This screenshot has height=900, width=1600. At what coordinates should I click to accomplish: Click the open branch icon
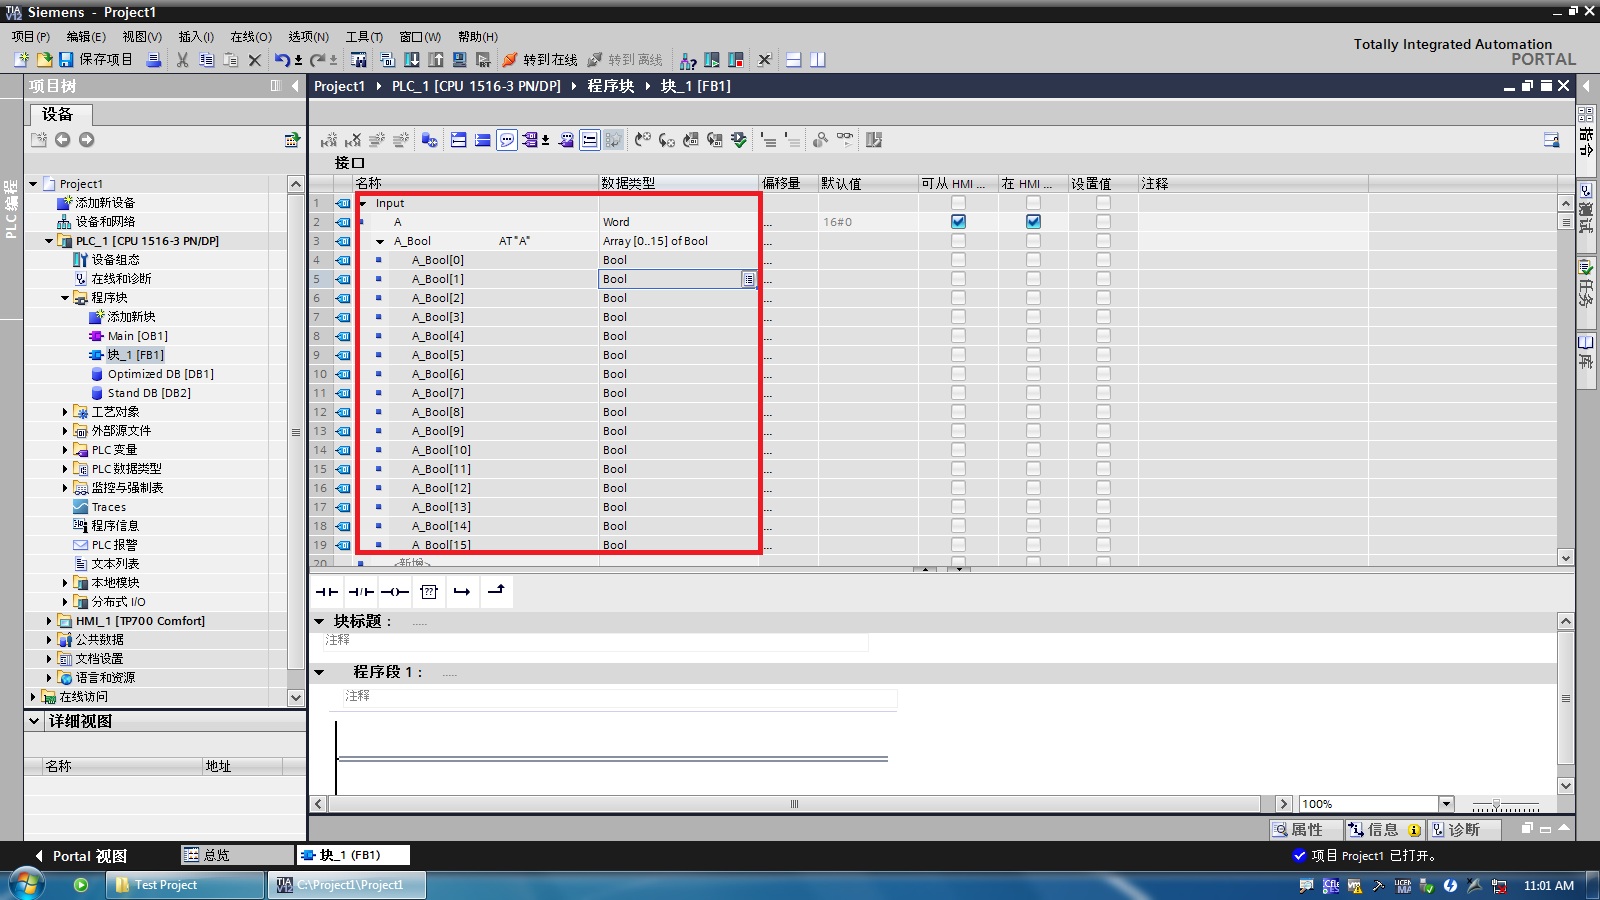tap(462, 592)
